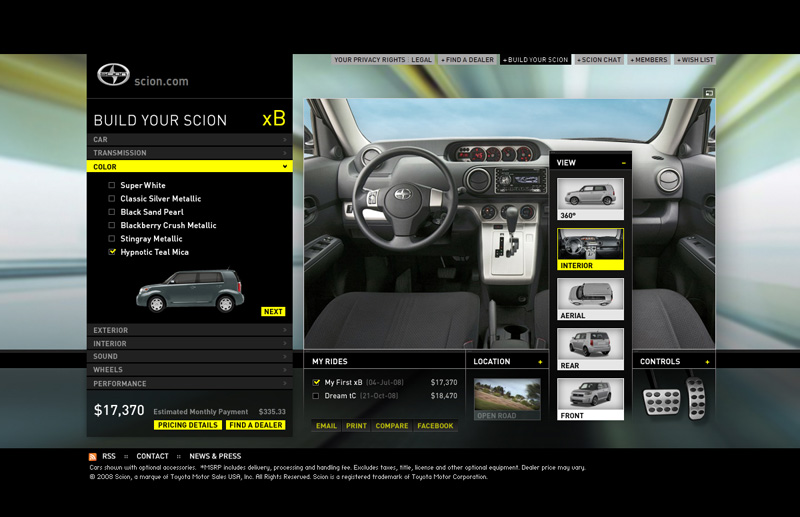
Task: Click the Print button
Action: click(x=356, y=426)
